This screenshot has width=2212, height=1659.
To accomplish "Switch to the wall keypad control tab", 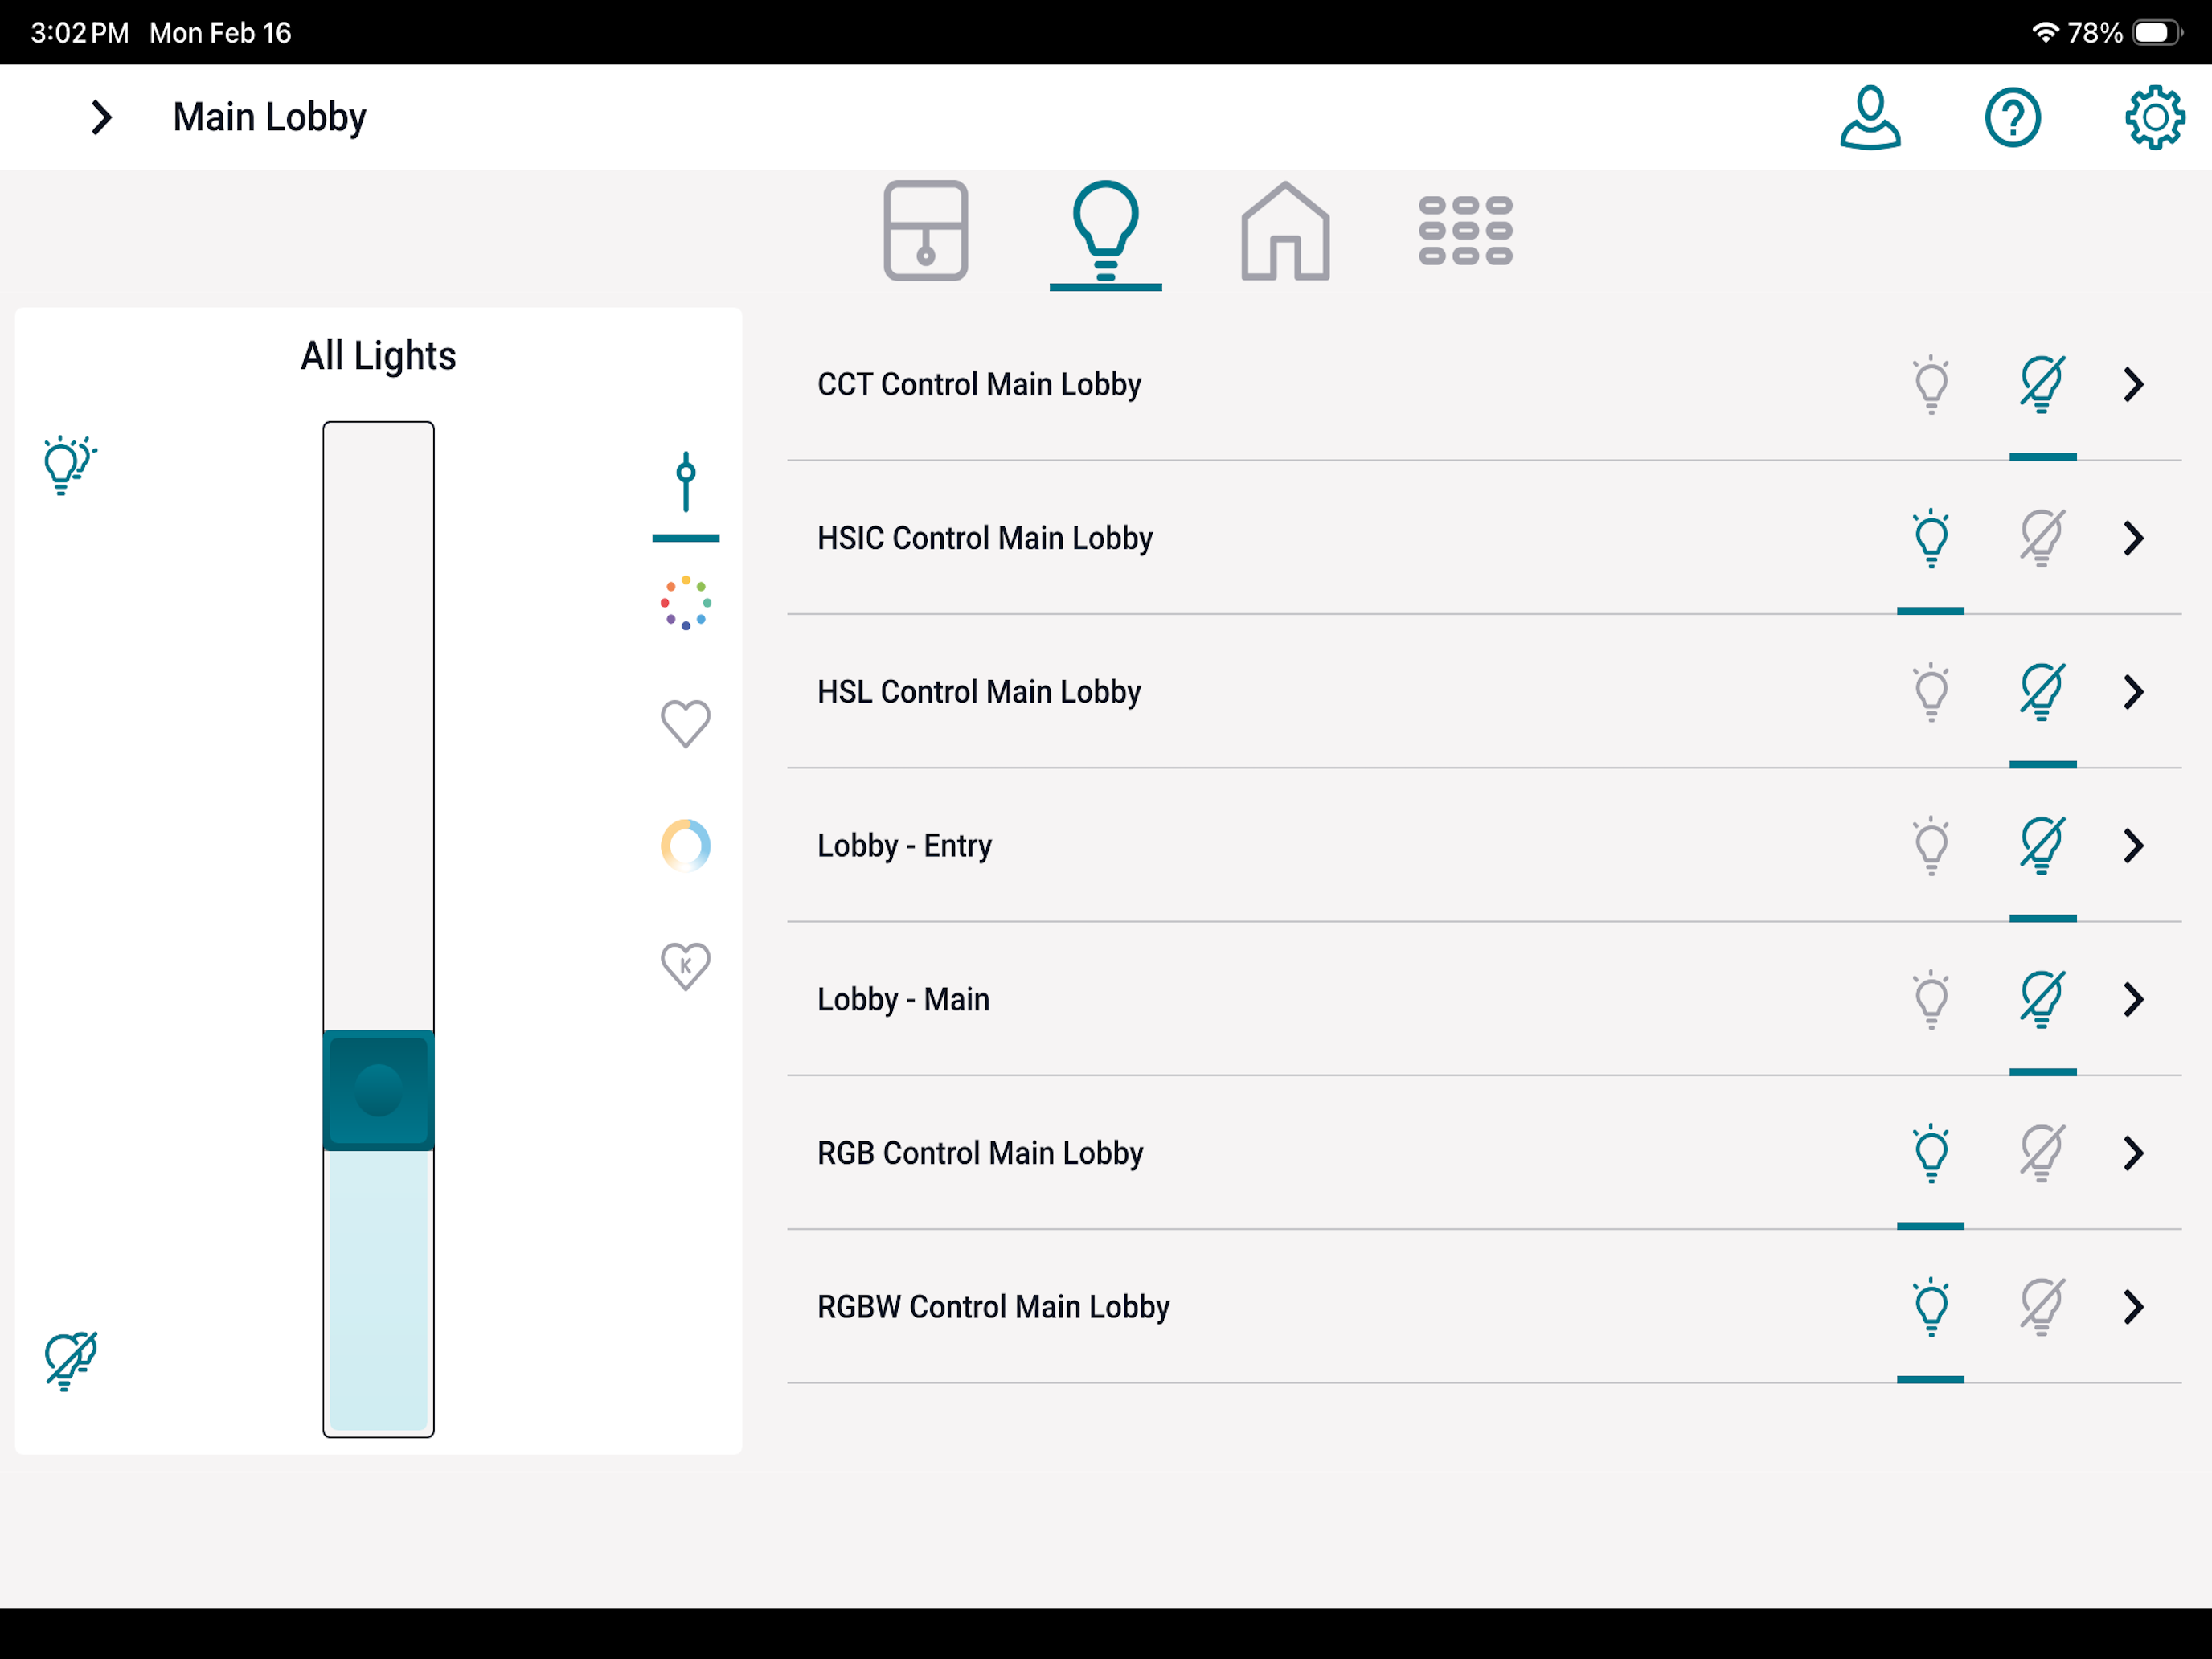I will click(x=925, y=230).
